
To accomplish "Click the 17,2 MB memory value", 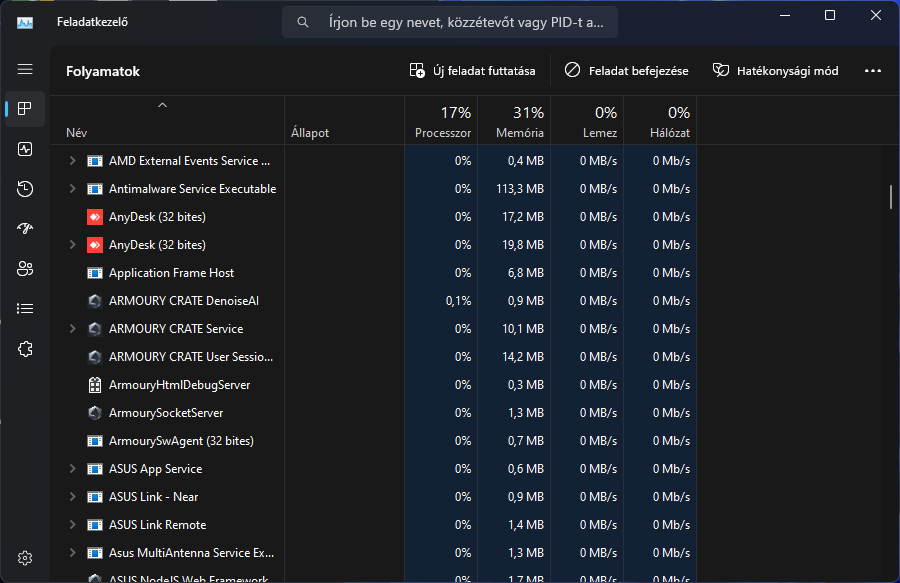I will [523, 217].
